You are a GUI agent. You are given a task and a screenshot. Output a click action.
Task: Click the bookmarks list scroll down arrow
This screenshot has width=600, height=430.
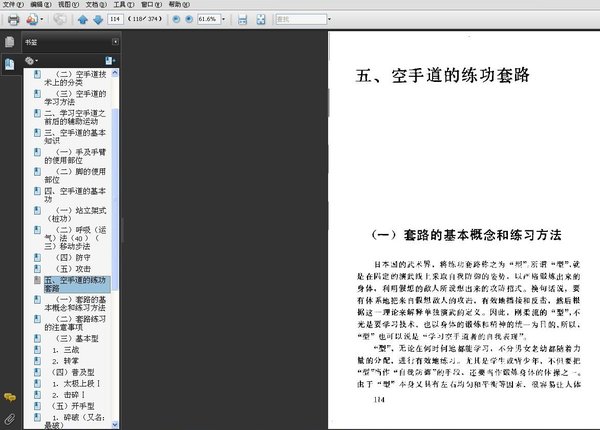[115, 425]
